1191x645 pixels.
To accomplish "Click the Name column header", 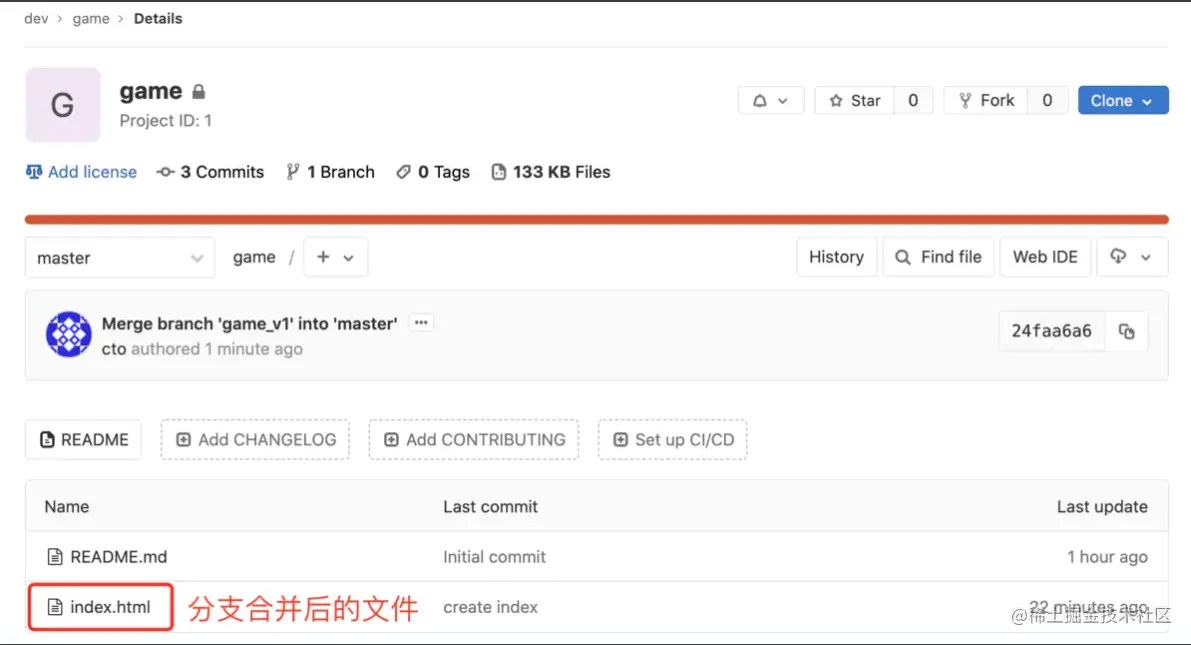I will (67, 507).
